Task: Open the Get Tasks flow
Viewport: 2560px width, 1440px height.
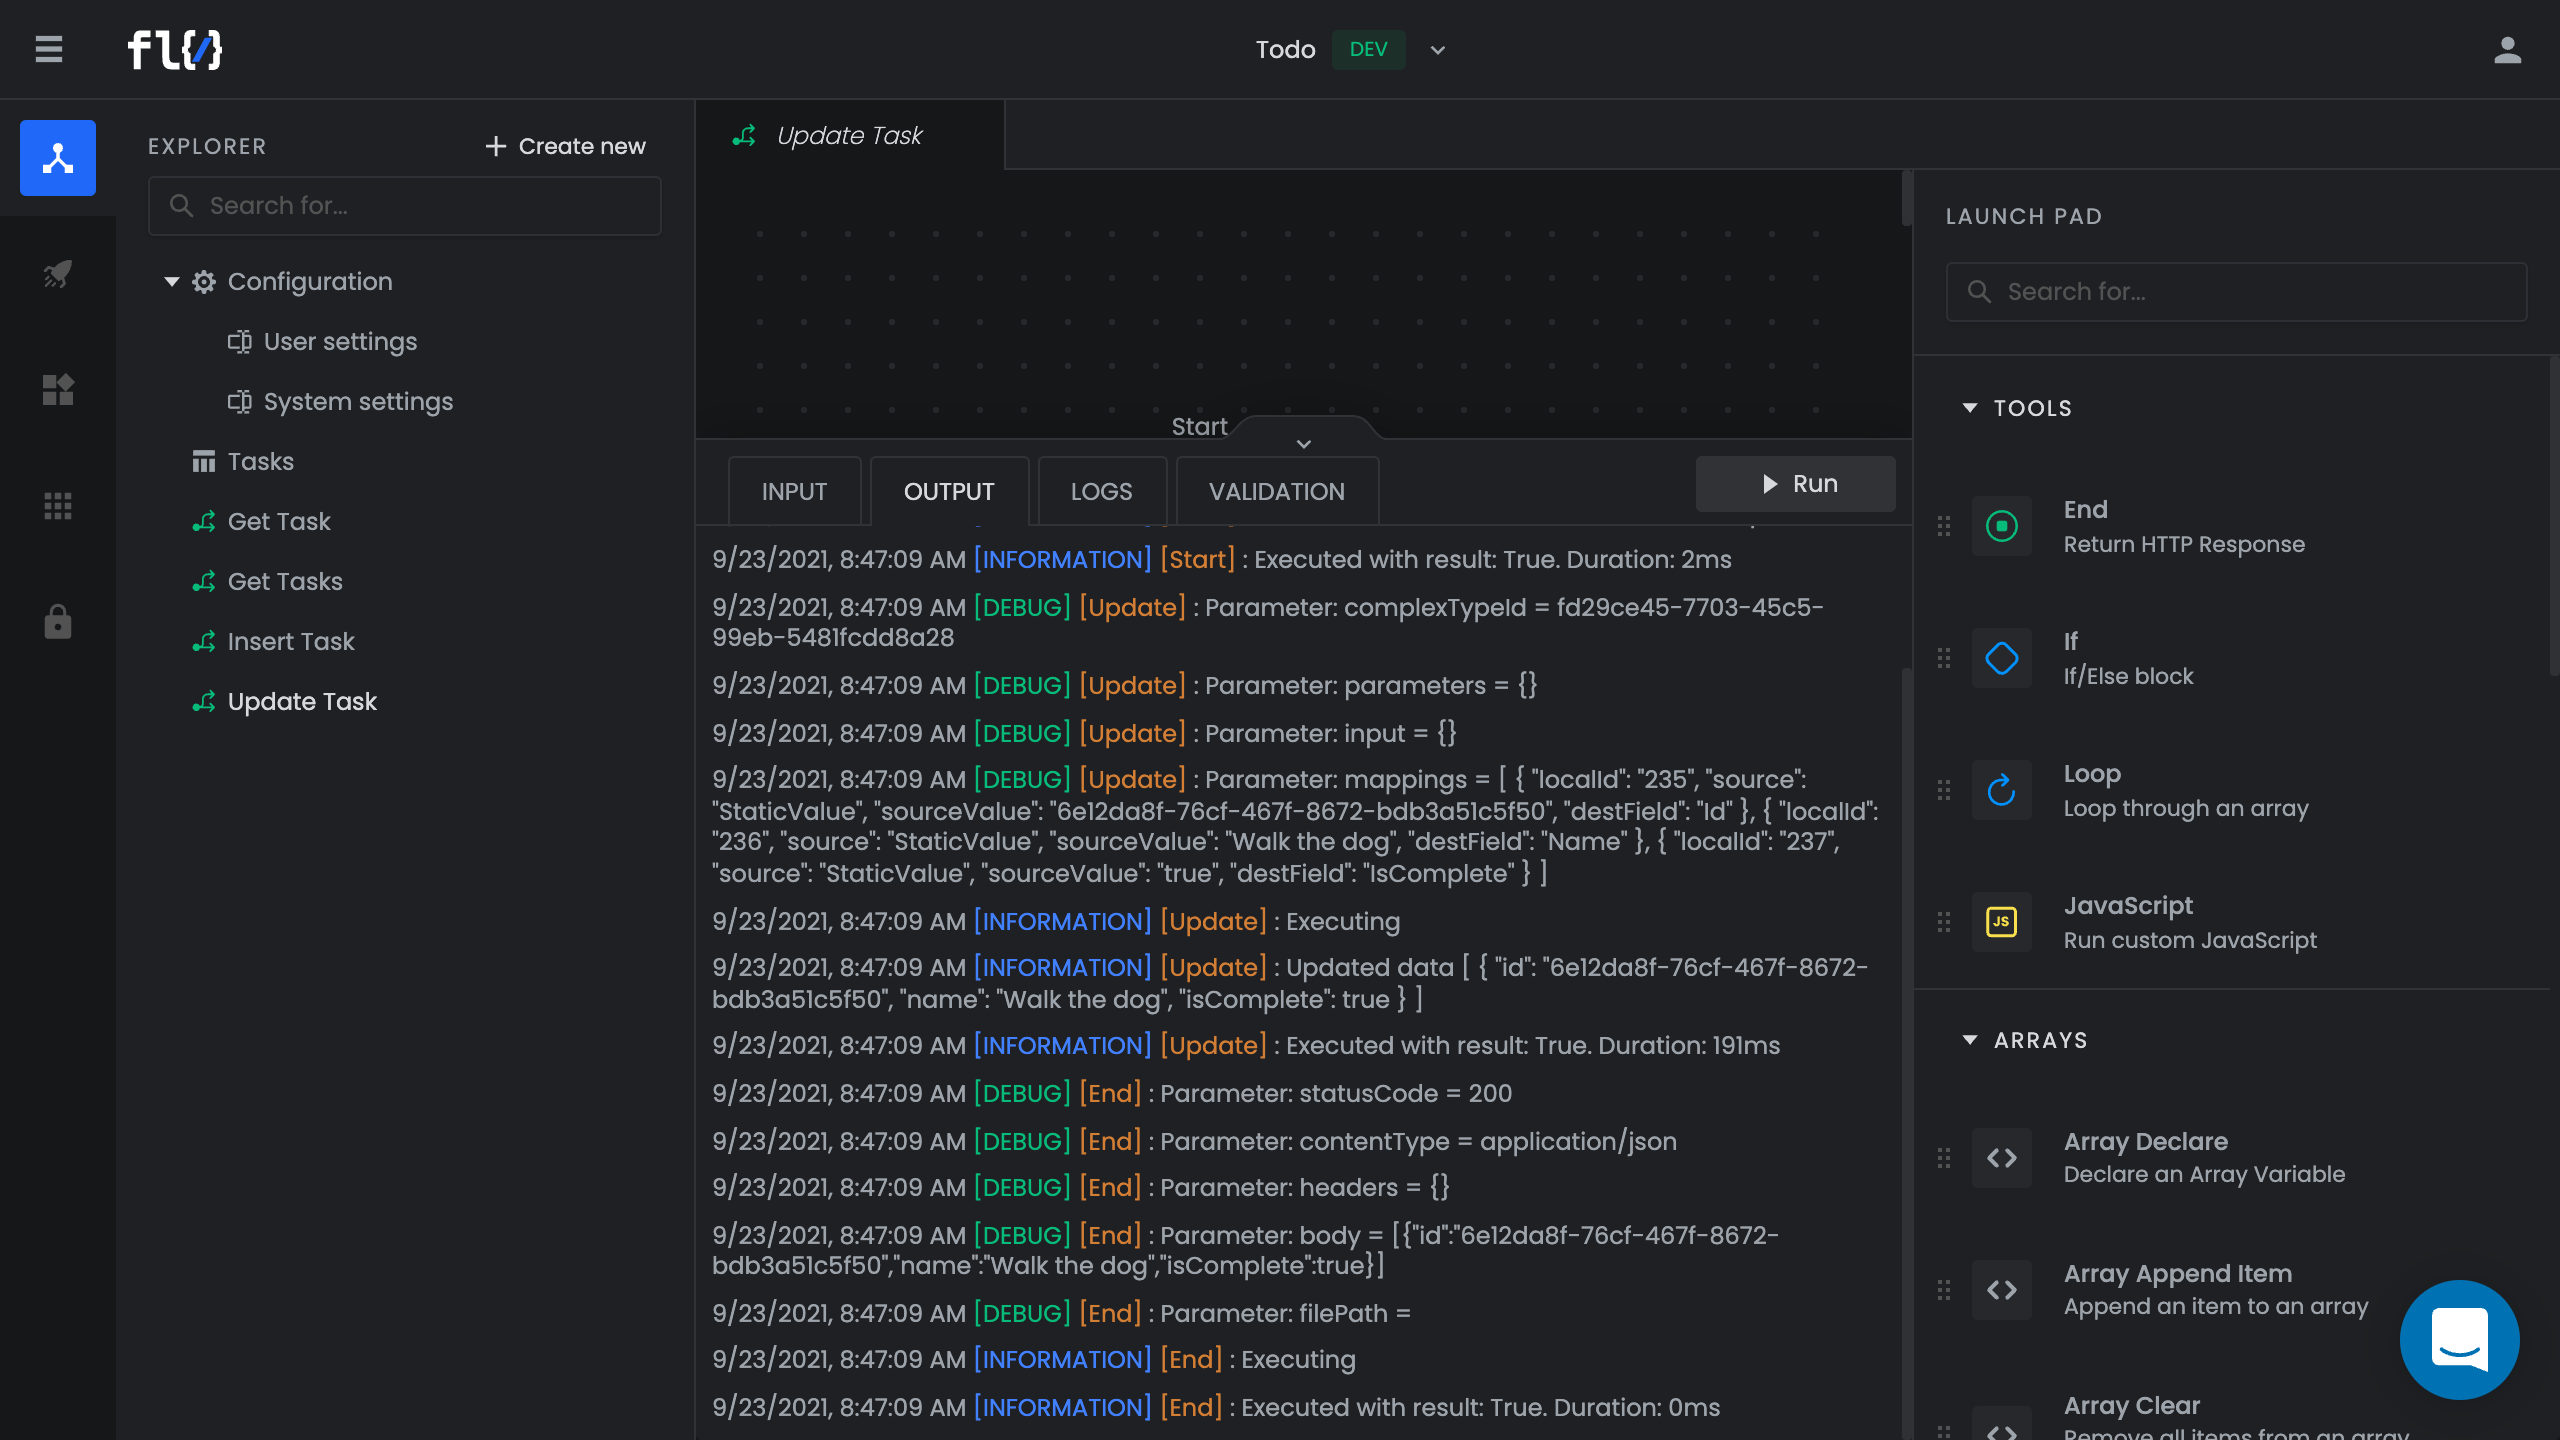Action: pos(285,582)
